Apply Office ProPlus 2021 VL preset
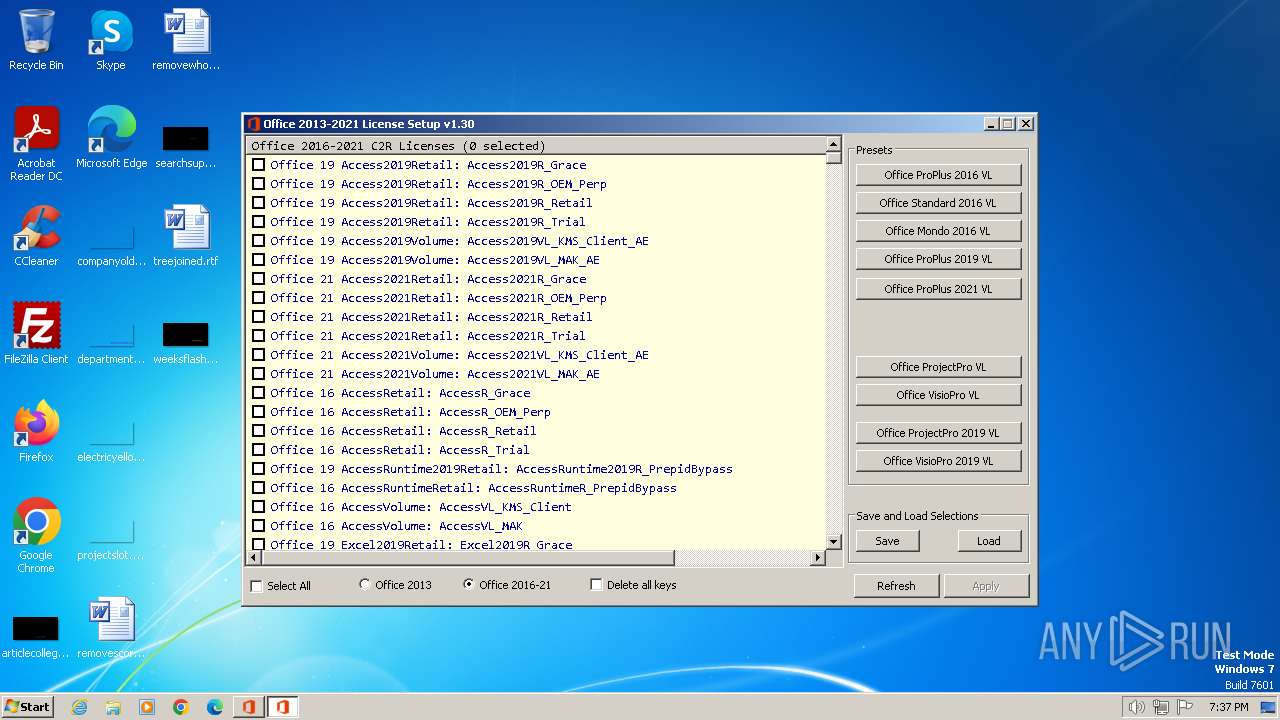The height and width of the screenshot is (720, 1280). pos(938,289)
